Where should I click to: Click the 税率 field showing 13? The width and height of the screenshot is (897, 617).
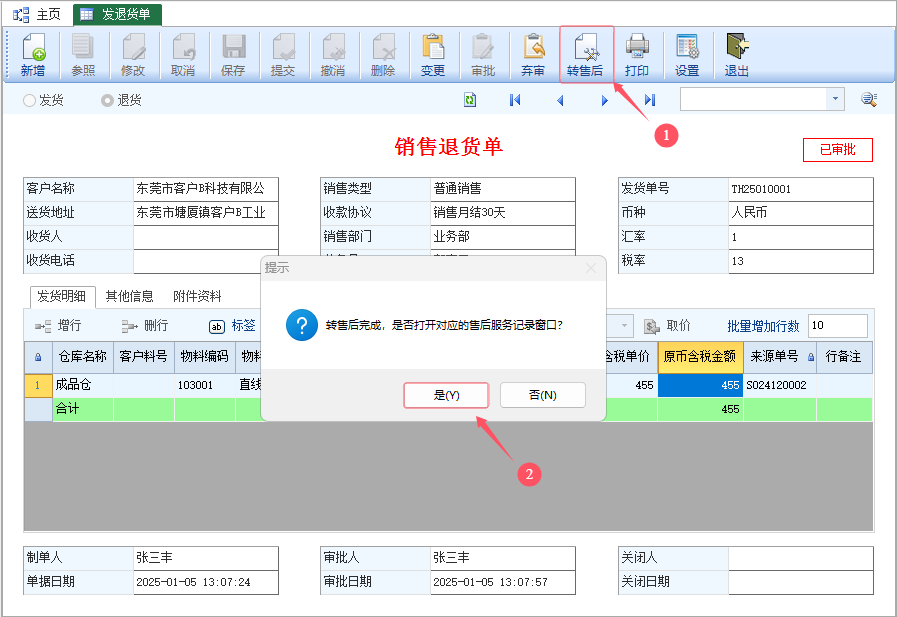[801, 261]
